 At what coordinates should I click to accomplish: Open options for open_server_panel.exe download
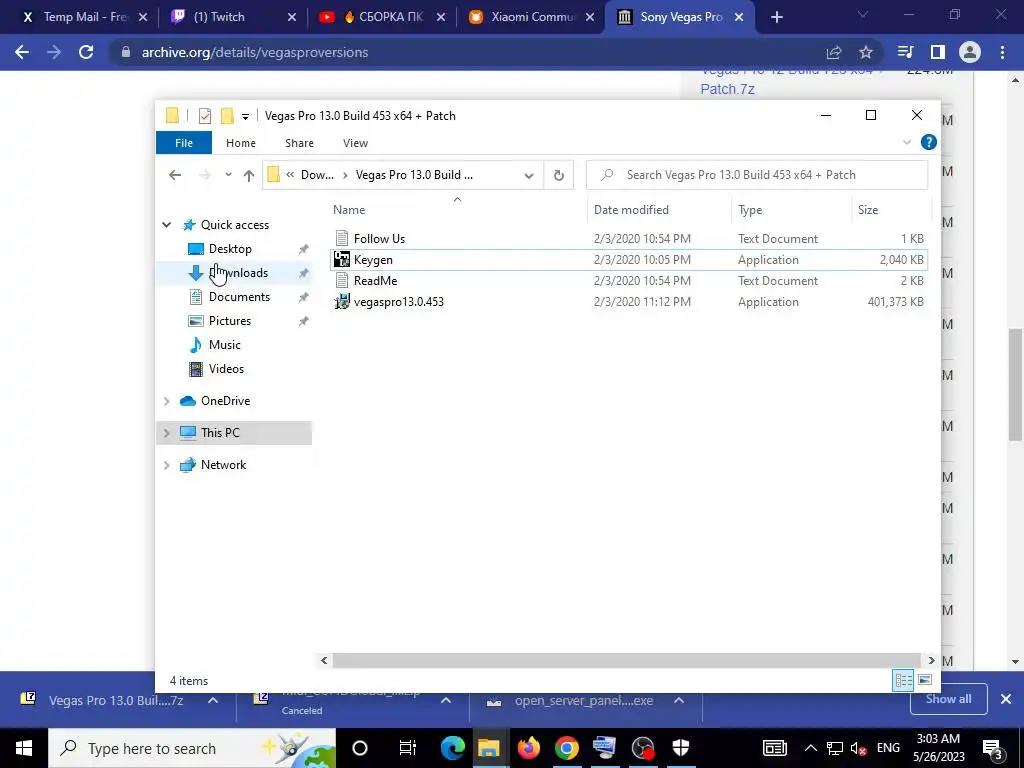point(679,700)
